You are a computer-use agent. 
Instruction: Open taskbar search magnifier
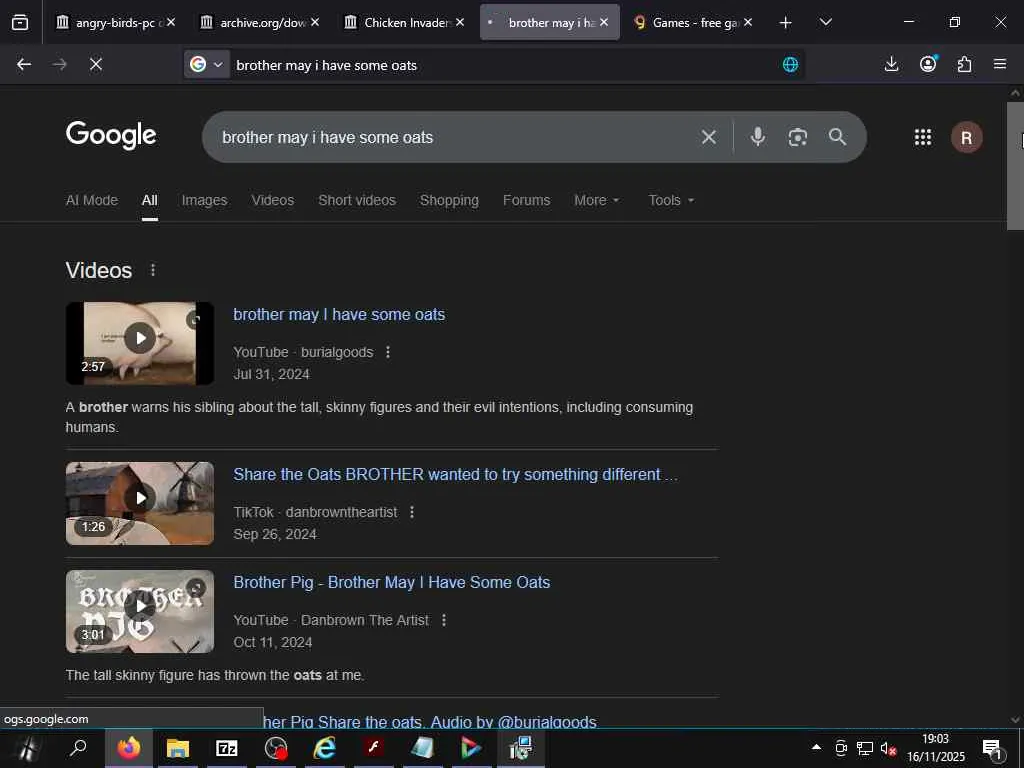[x=78, y=748]
